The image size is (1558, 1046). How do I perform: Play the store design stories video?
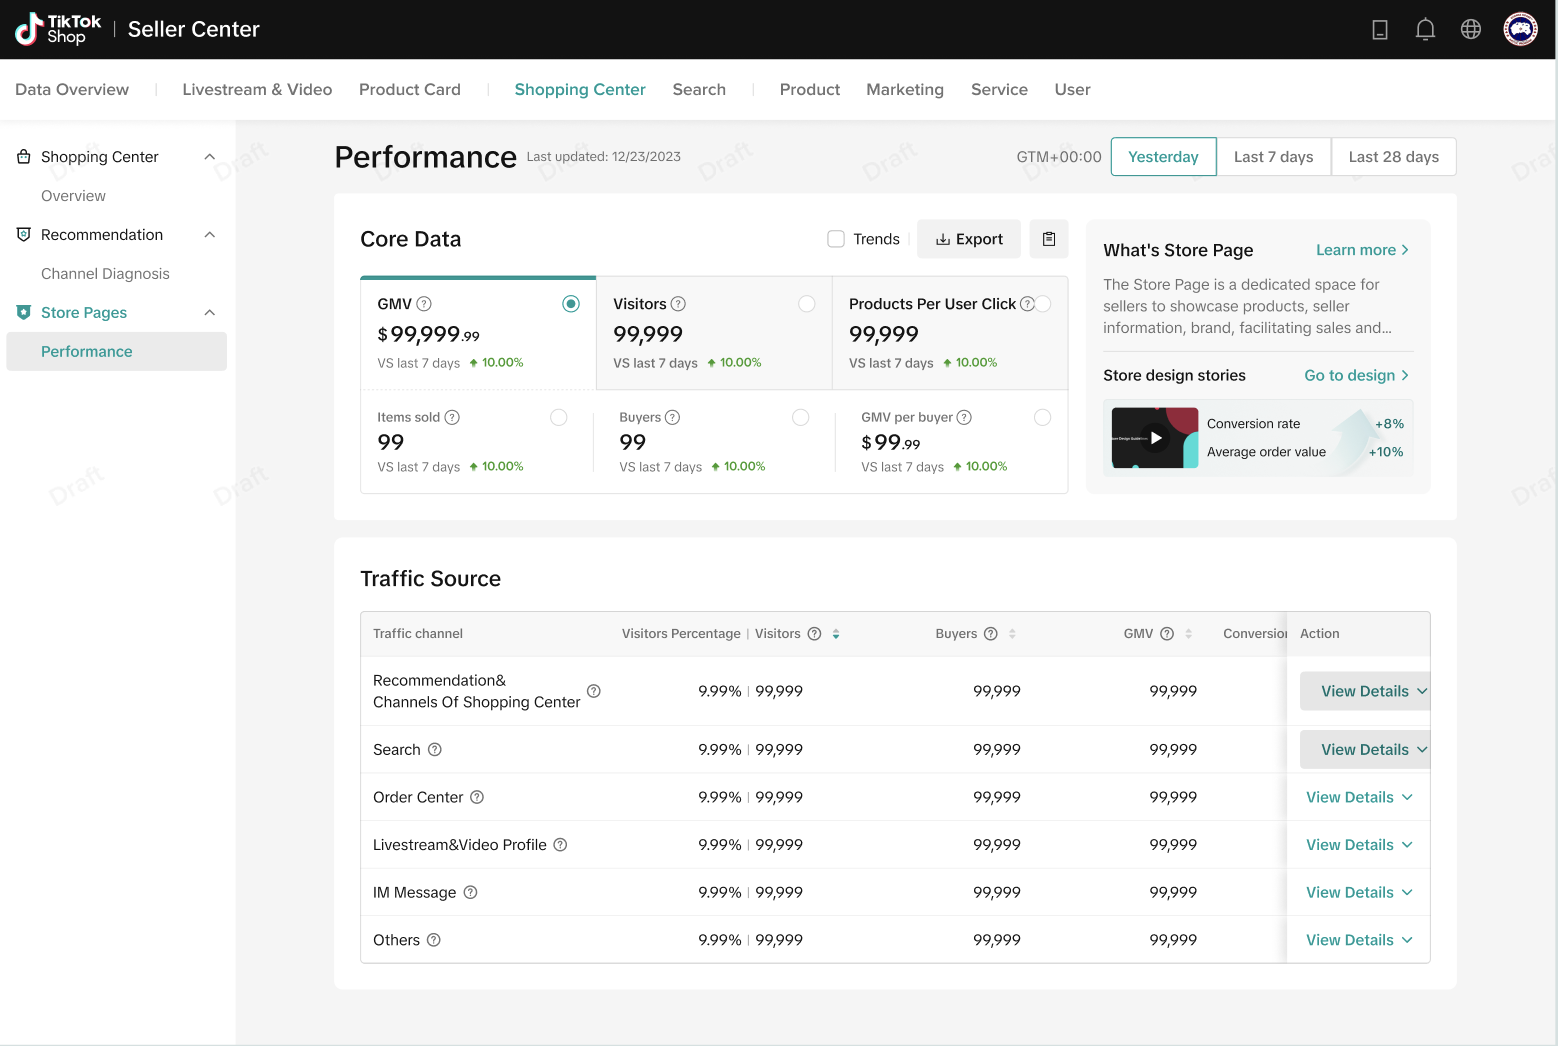click(1155, 438)
